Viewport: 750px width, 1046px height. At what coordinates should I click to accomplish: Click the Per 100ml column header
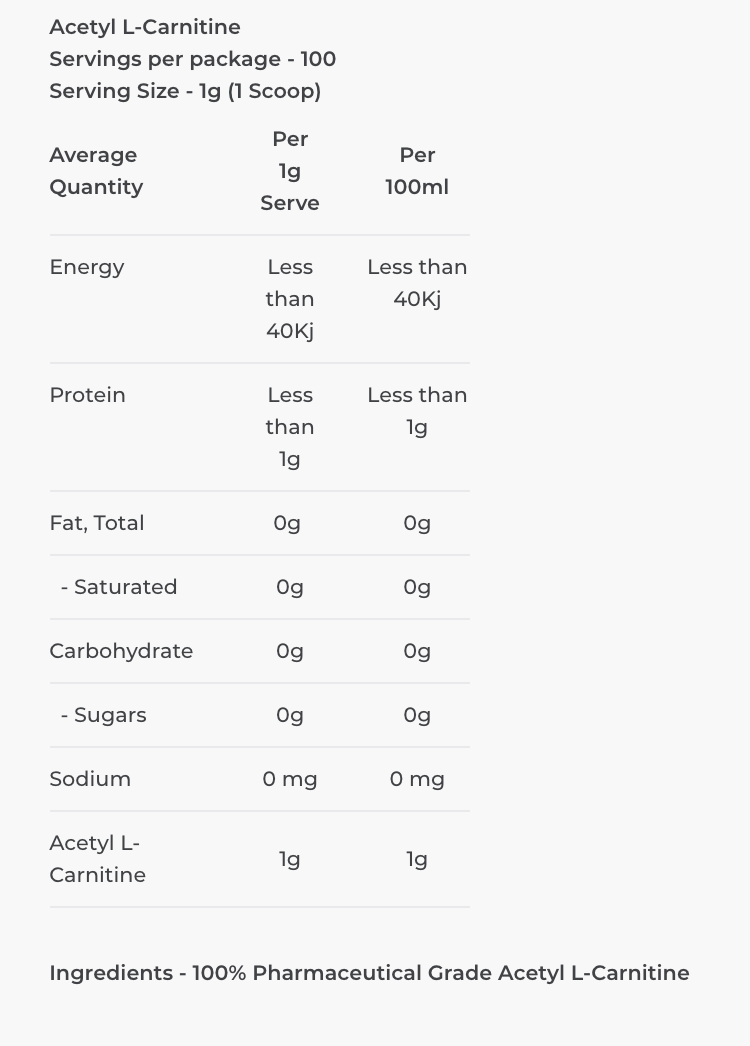click(x=417, y=171)
